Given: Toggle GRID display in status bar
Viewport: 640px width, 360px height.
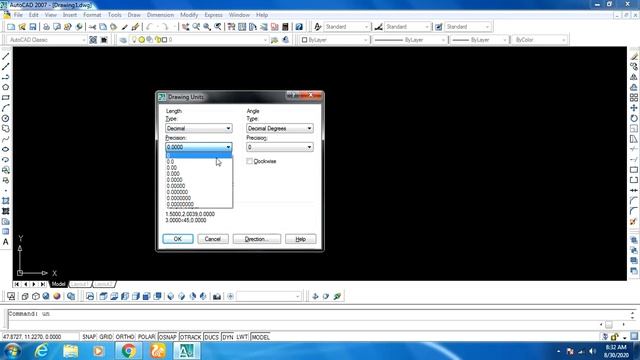Looking at the screenshot, I should 106,337.
